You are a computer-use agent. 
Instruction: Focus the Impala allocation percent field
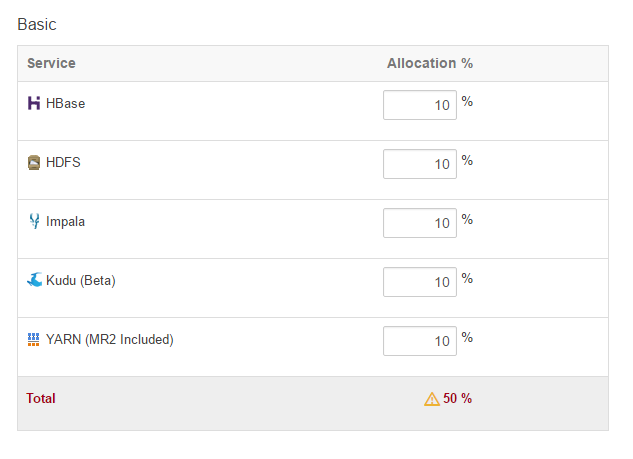pos(419,223)
